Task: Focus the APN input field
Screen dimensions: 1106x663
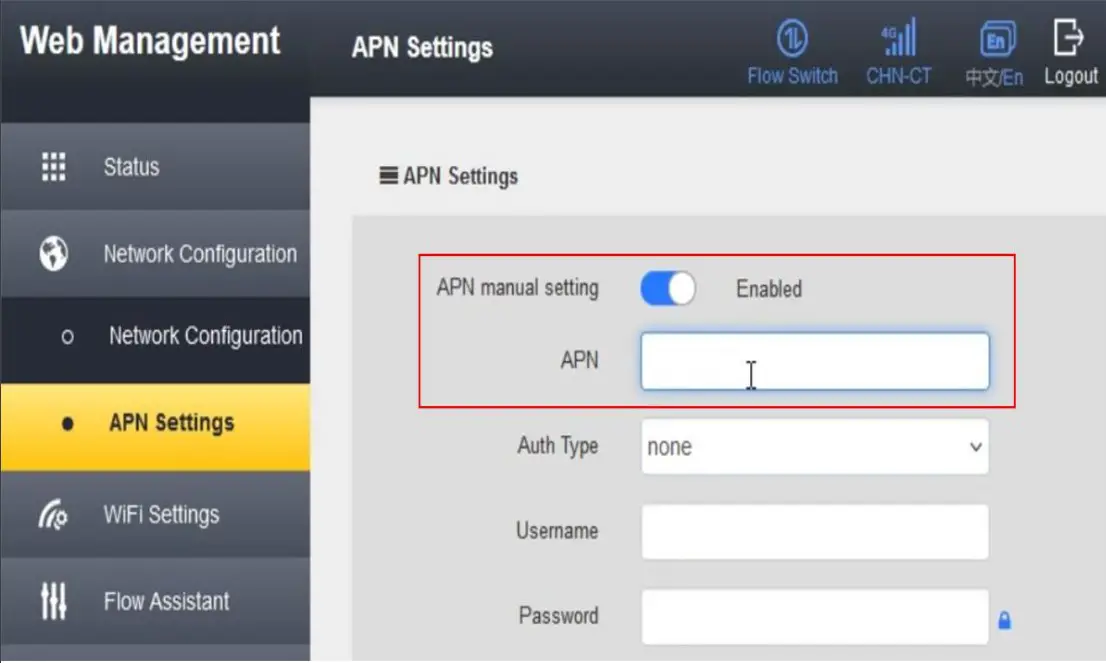Action: [815, 361]
